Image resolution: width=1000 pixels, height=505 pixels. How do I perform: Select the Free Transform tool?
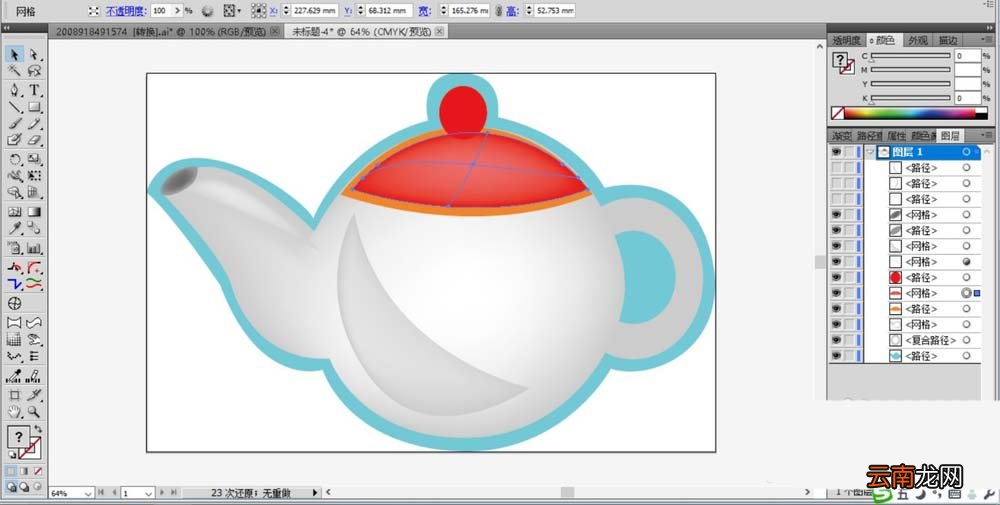click(34, 175)
